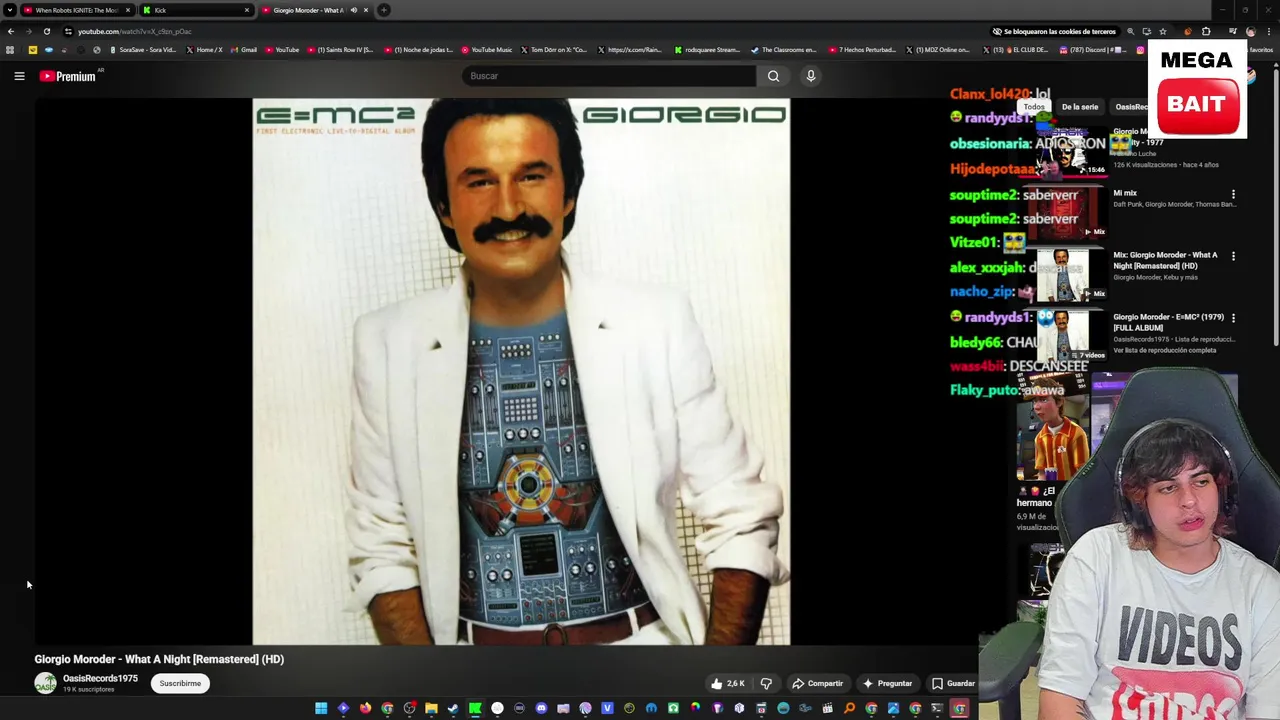
Task: Open Kick app in taskbar
Action: tap(475, 708)
